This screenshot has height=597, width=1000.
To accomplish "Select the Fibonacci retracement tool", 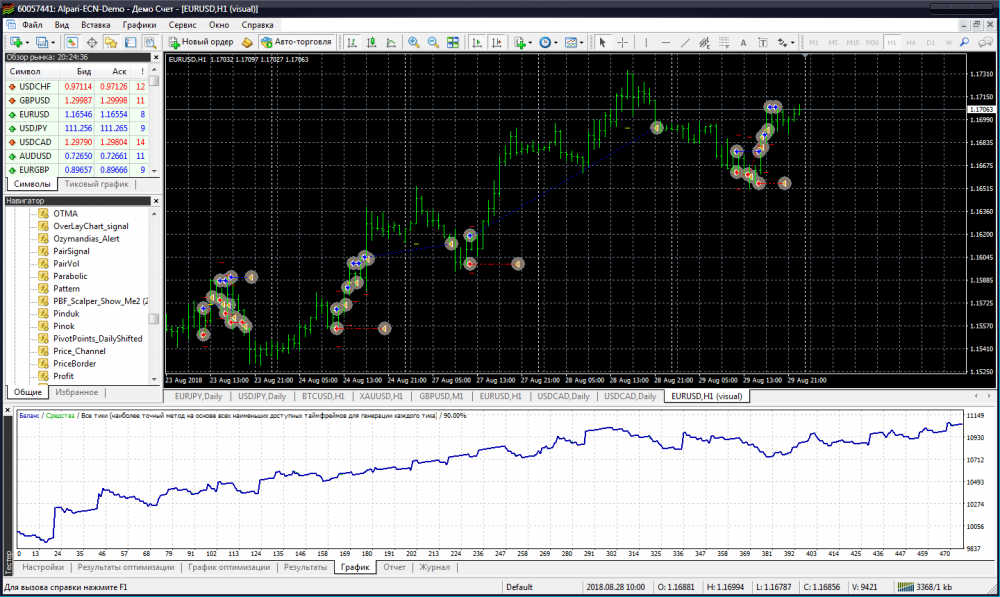I will 724,42.
